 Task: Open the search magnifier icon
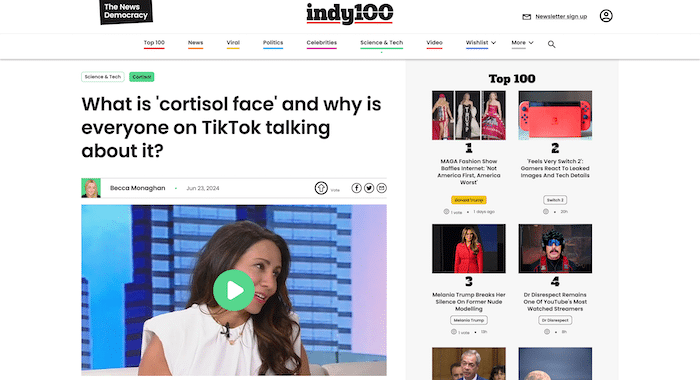coord(552,44)
